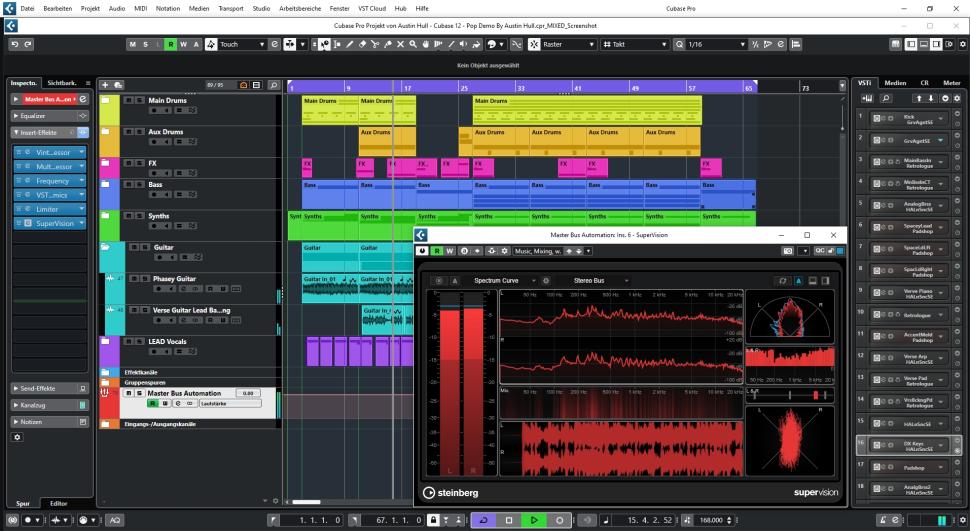Toggle the global Mute M button
The width and height of the screenshot is (970, 531).
pos(135,44)
